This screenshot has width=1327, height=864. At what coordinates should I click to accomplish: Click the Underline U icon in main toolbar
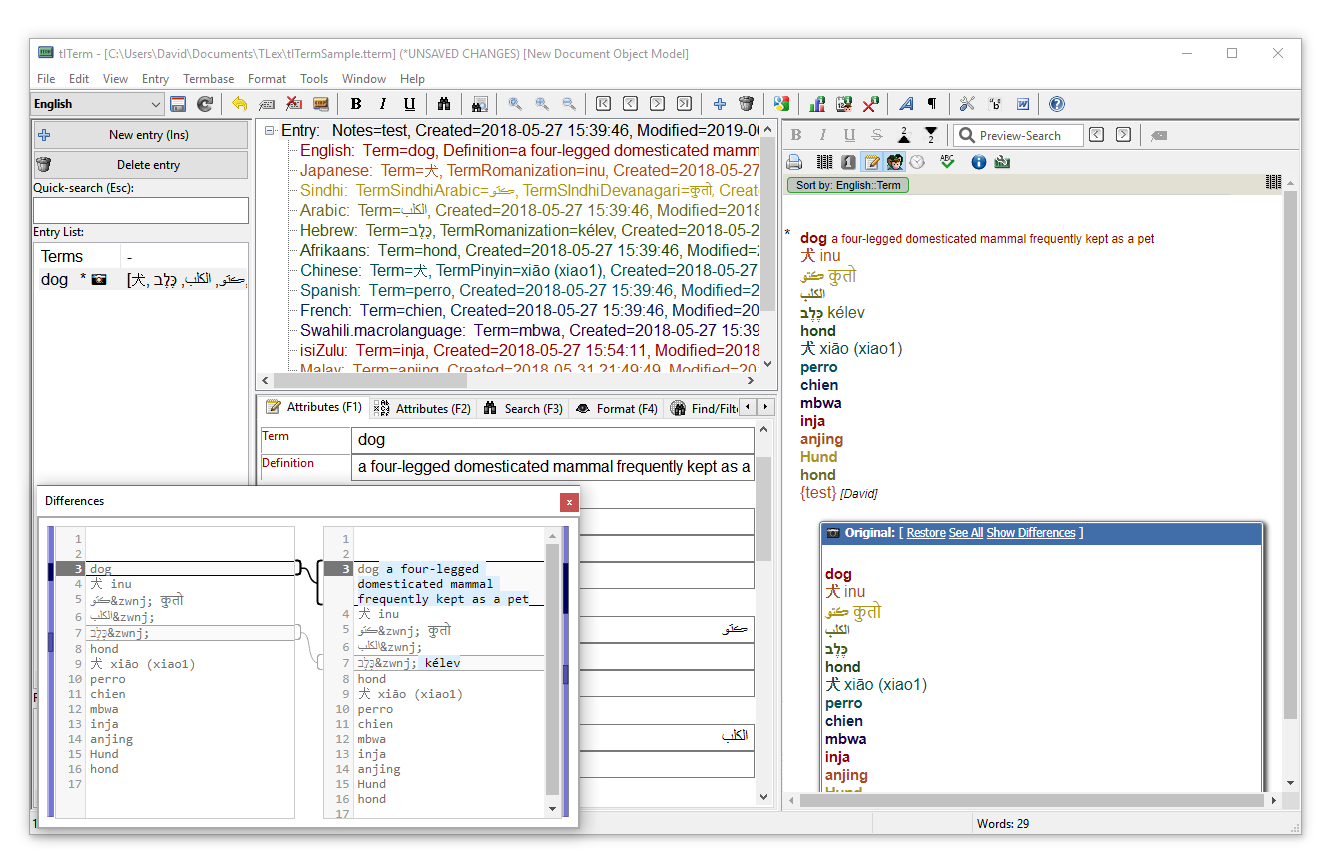[x=409, y=104]
